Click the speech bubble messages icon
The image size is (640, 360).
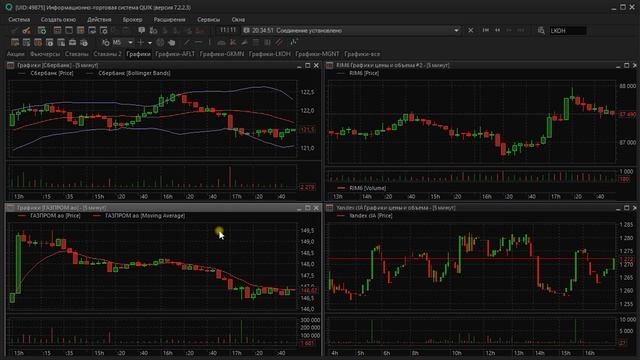(141, 30)
